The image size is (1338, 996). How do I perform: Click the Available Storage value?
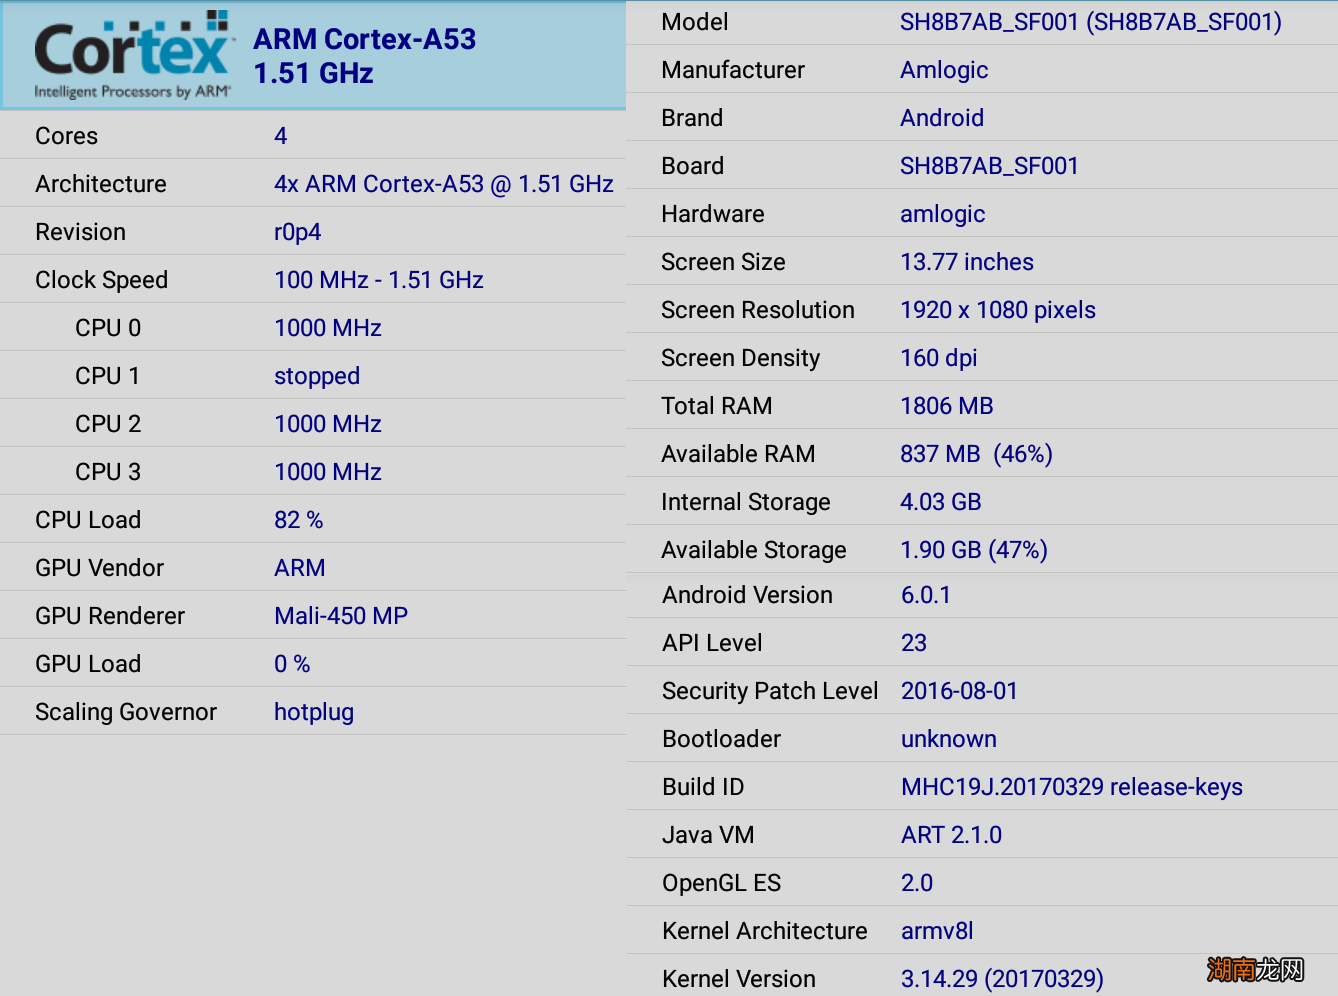(x=973, y=550)
